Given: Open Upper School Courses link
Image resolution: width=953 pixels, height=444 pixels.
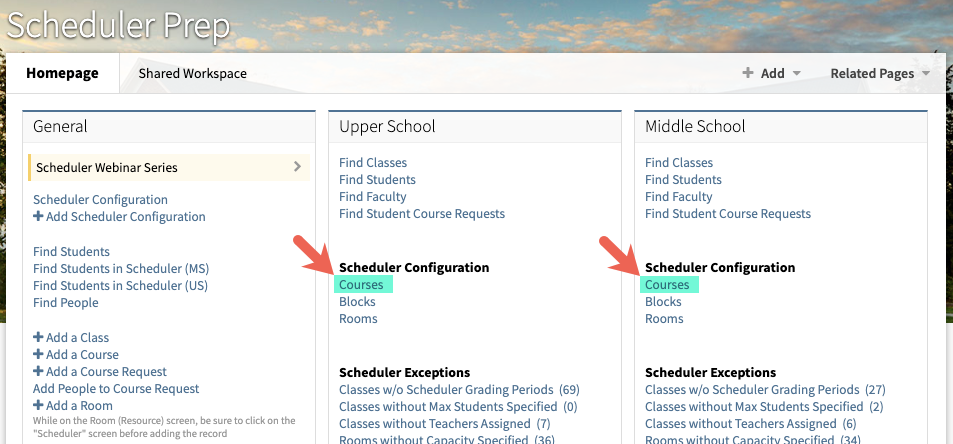Looking at the screenshot, I should coord(361,285).
